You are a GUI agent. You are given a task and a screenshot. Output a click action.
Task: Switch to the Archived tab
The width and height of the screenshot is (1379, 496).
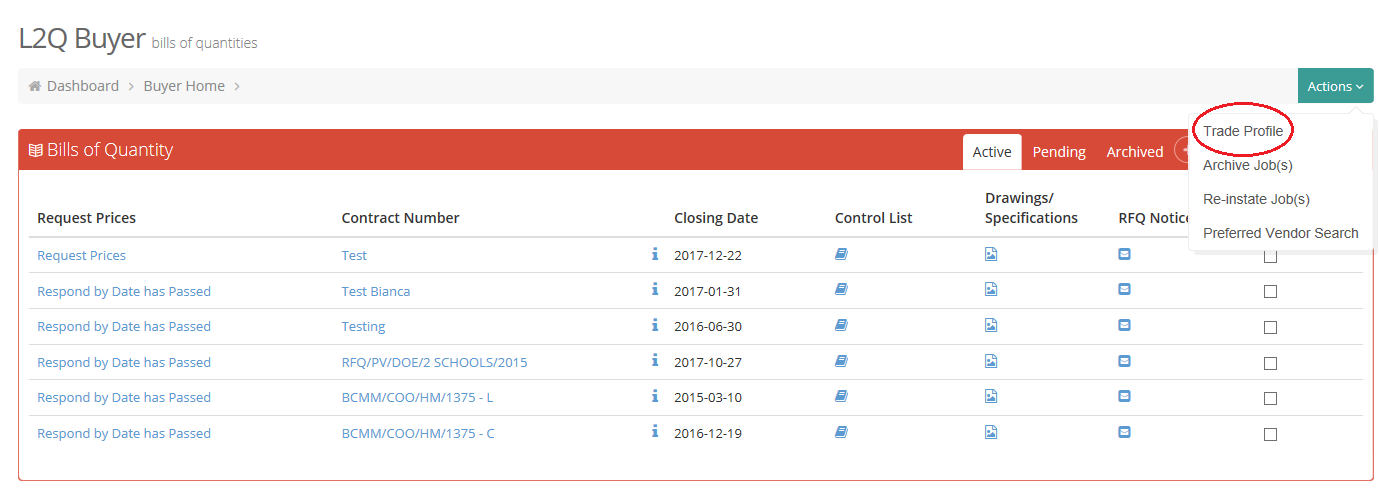[x=1134, y=152]
